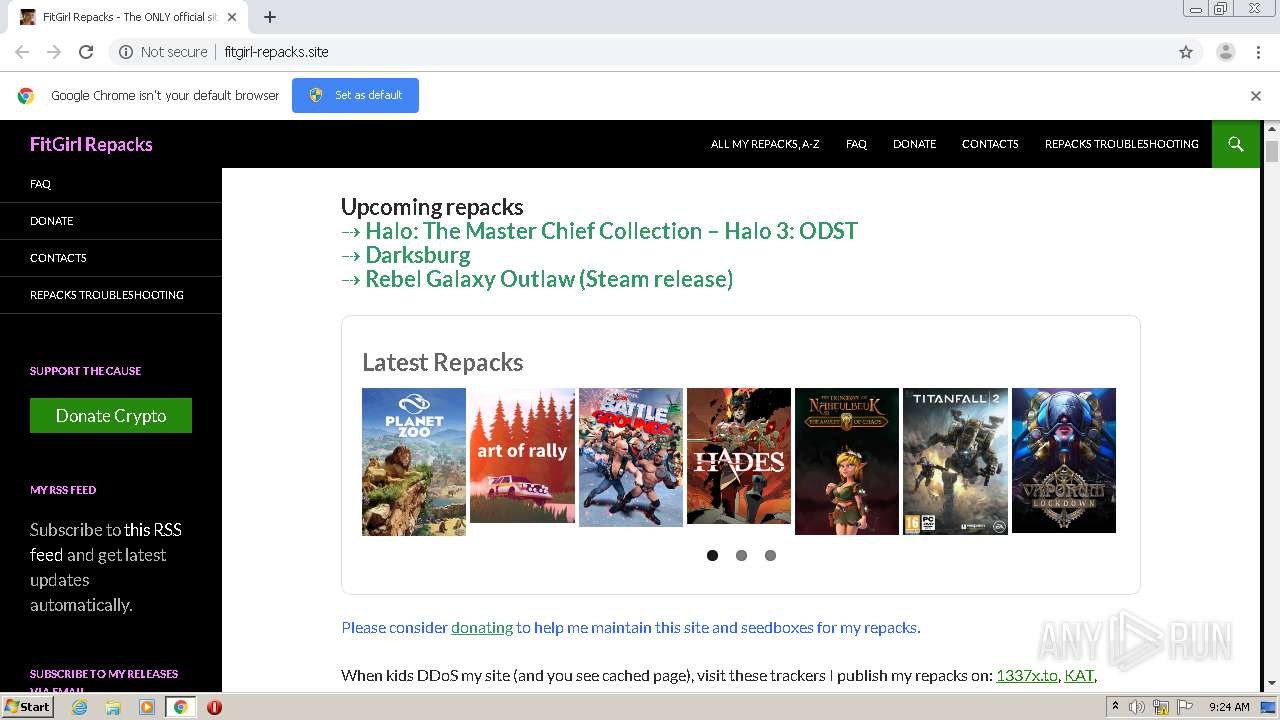Open Chrome's three-dot menu
This screenshot has width=1280, height=720.
pyautogui.click(x=1259, y=52)
